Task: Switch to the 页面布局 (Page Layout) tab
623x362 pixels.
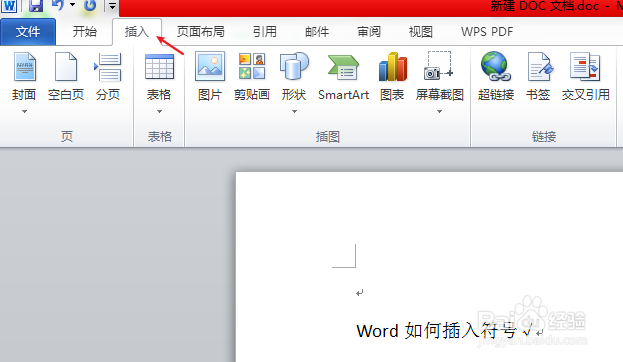Action: point(201,31)
